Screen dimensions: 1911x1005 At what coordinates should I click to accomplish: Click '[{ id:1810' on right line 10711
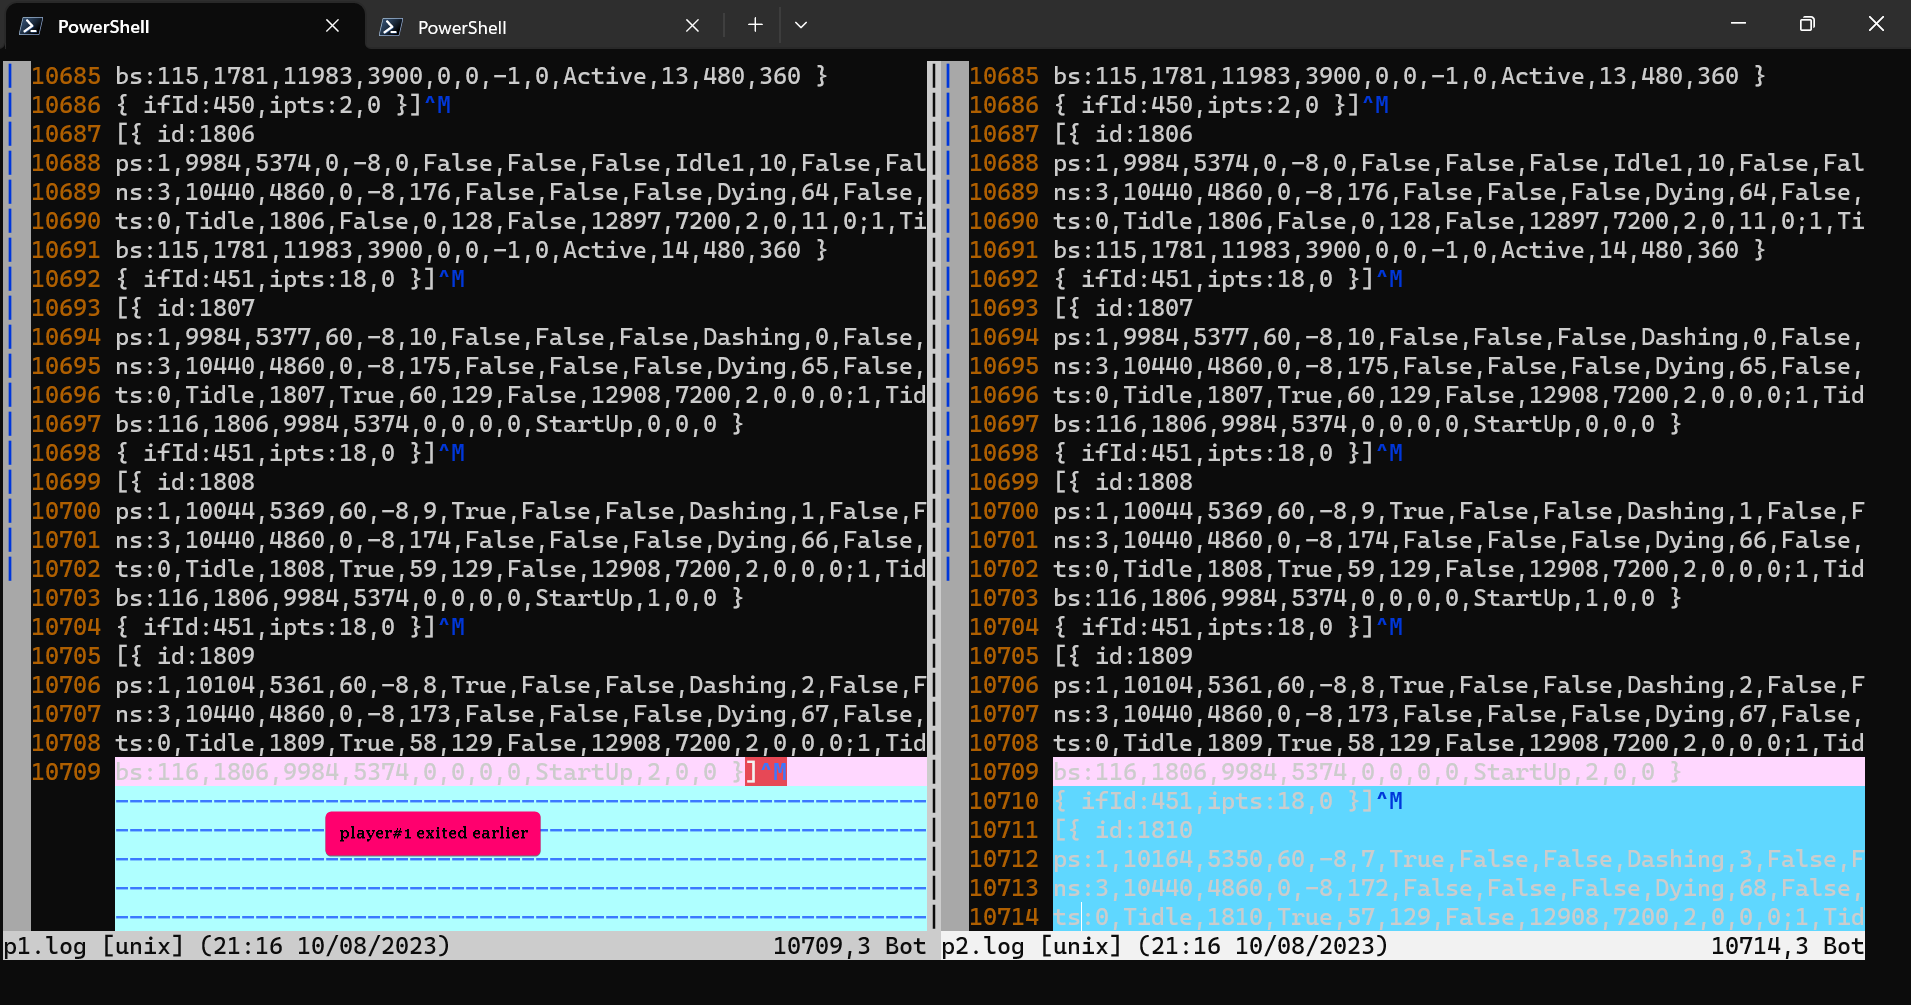click(x=1123, y=830)
